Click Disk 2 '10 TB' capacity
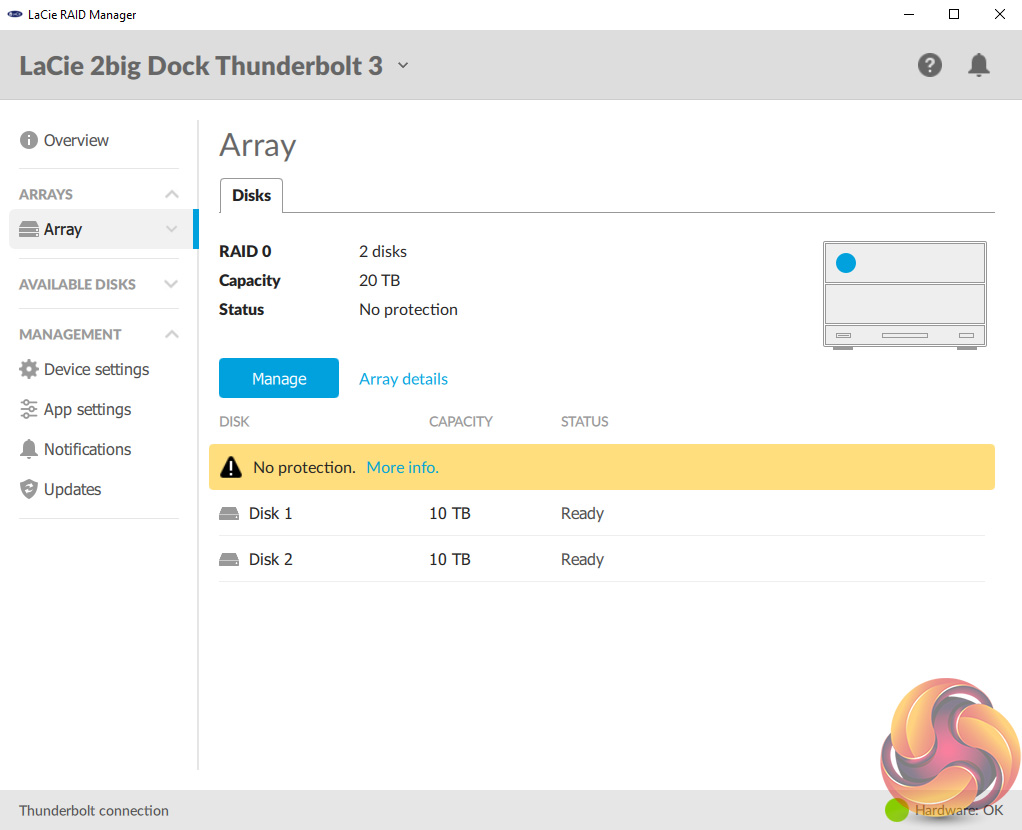The image size is (1022, 830). click(450, 559)
